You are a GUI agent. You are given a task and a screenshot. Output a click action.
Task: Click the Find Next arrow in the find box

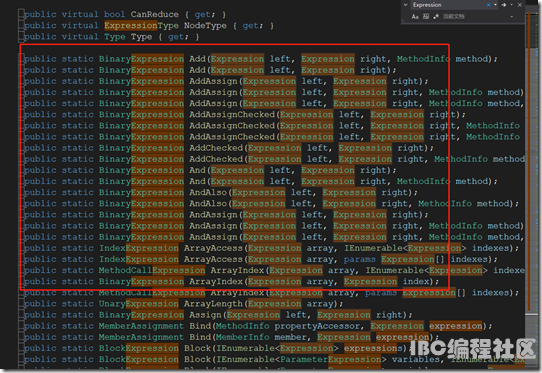(504, 5)
